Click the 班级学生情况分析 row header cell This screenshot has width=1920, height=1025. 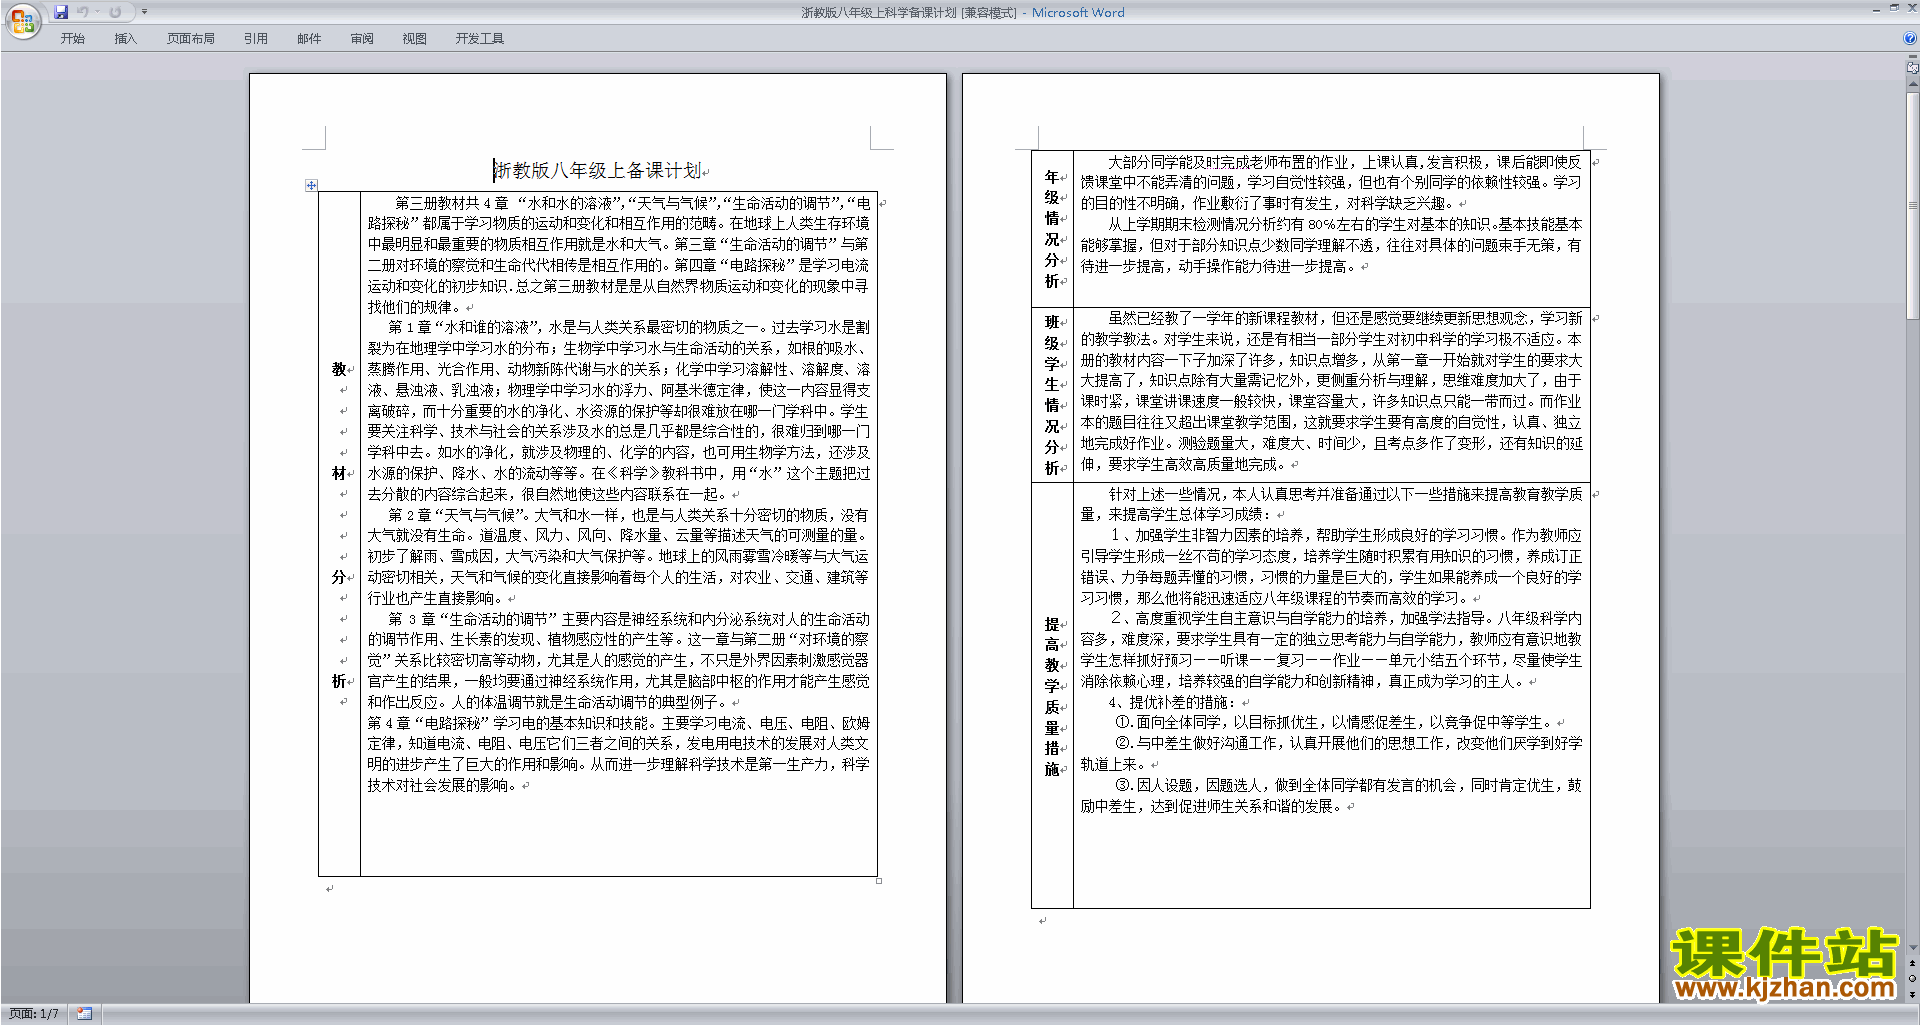(1052, 395)
